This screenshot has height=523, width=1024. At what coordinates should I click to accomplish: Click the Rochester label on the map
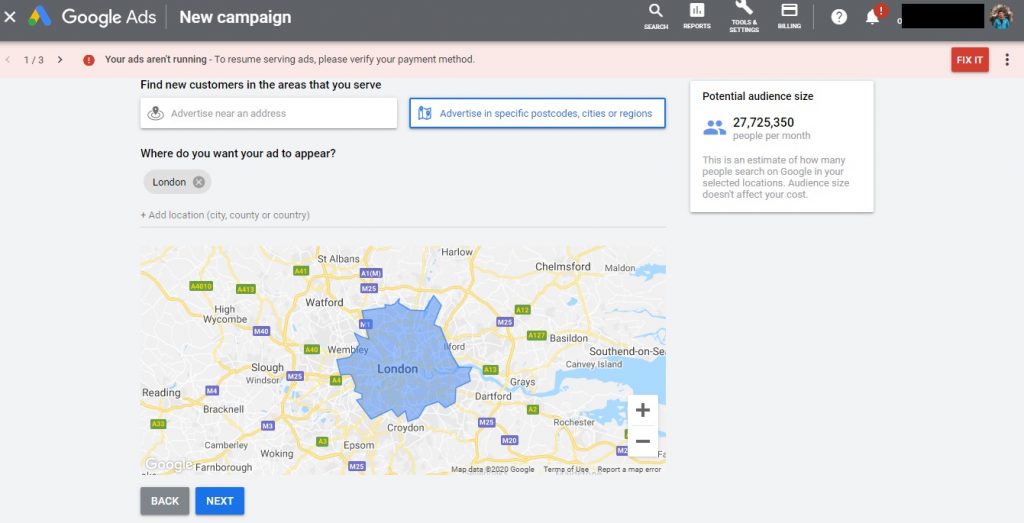click(574, 422)
